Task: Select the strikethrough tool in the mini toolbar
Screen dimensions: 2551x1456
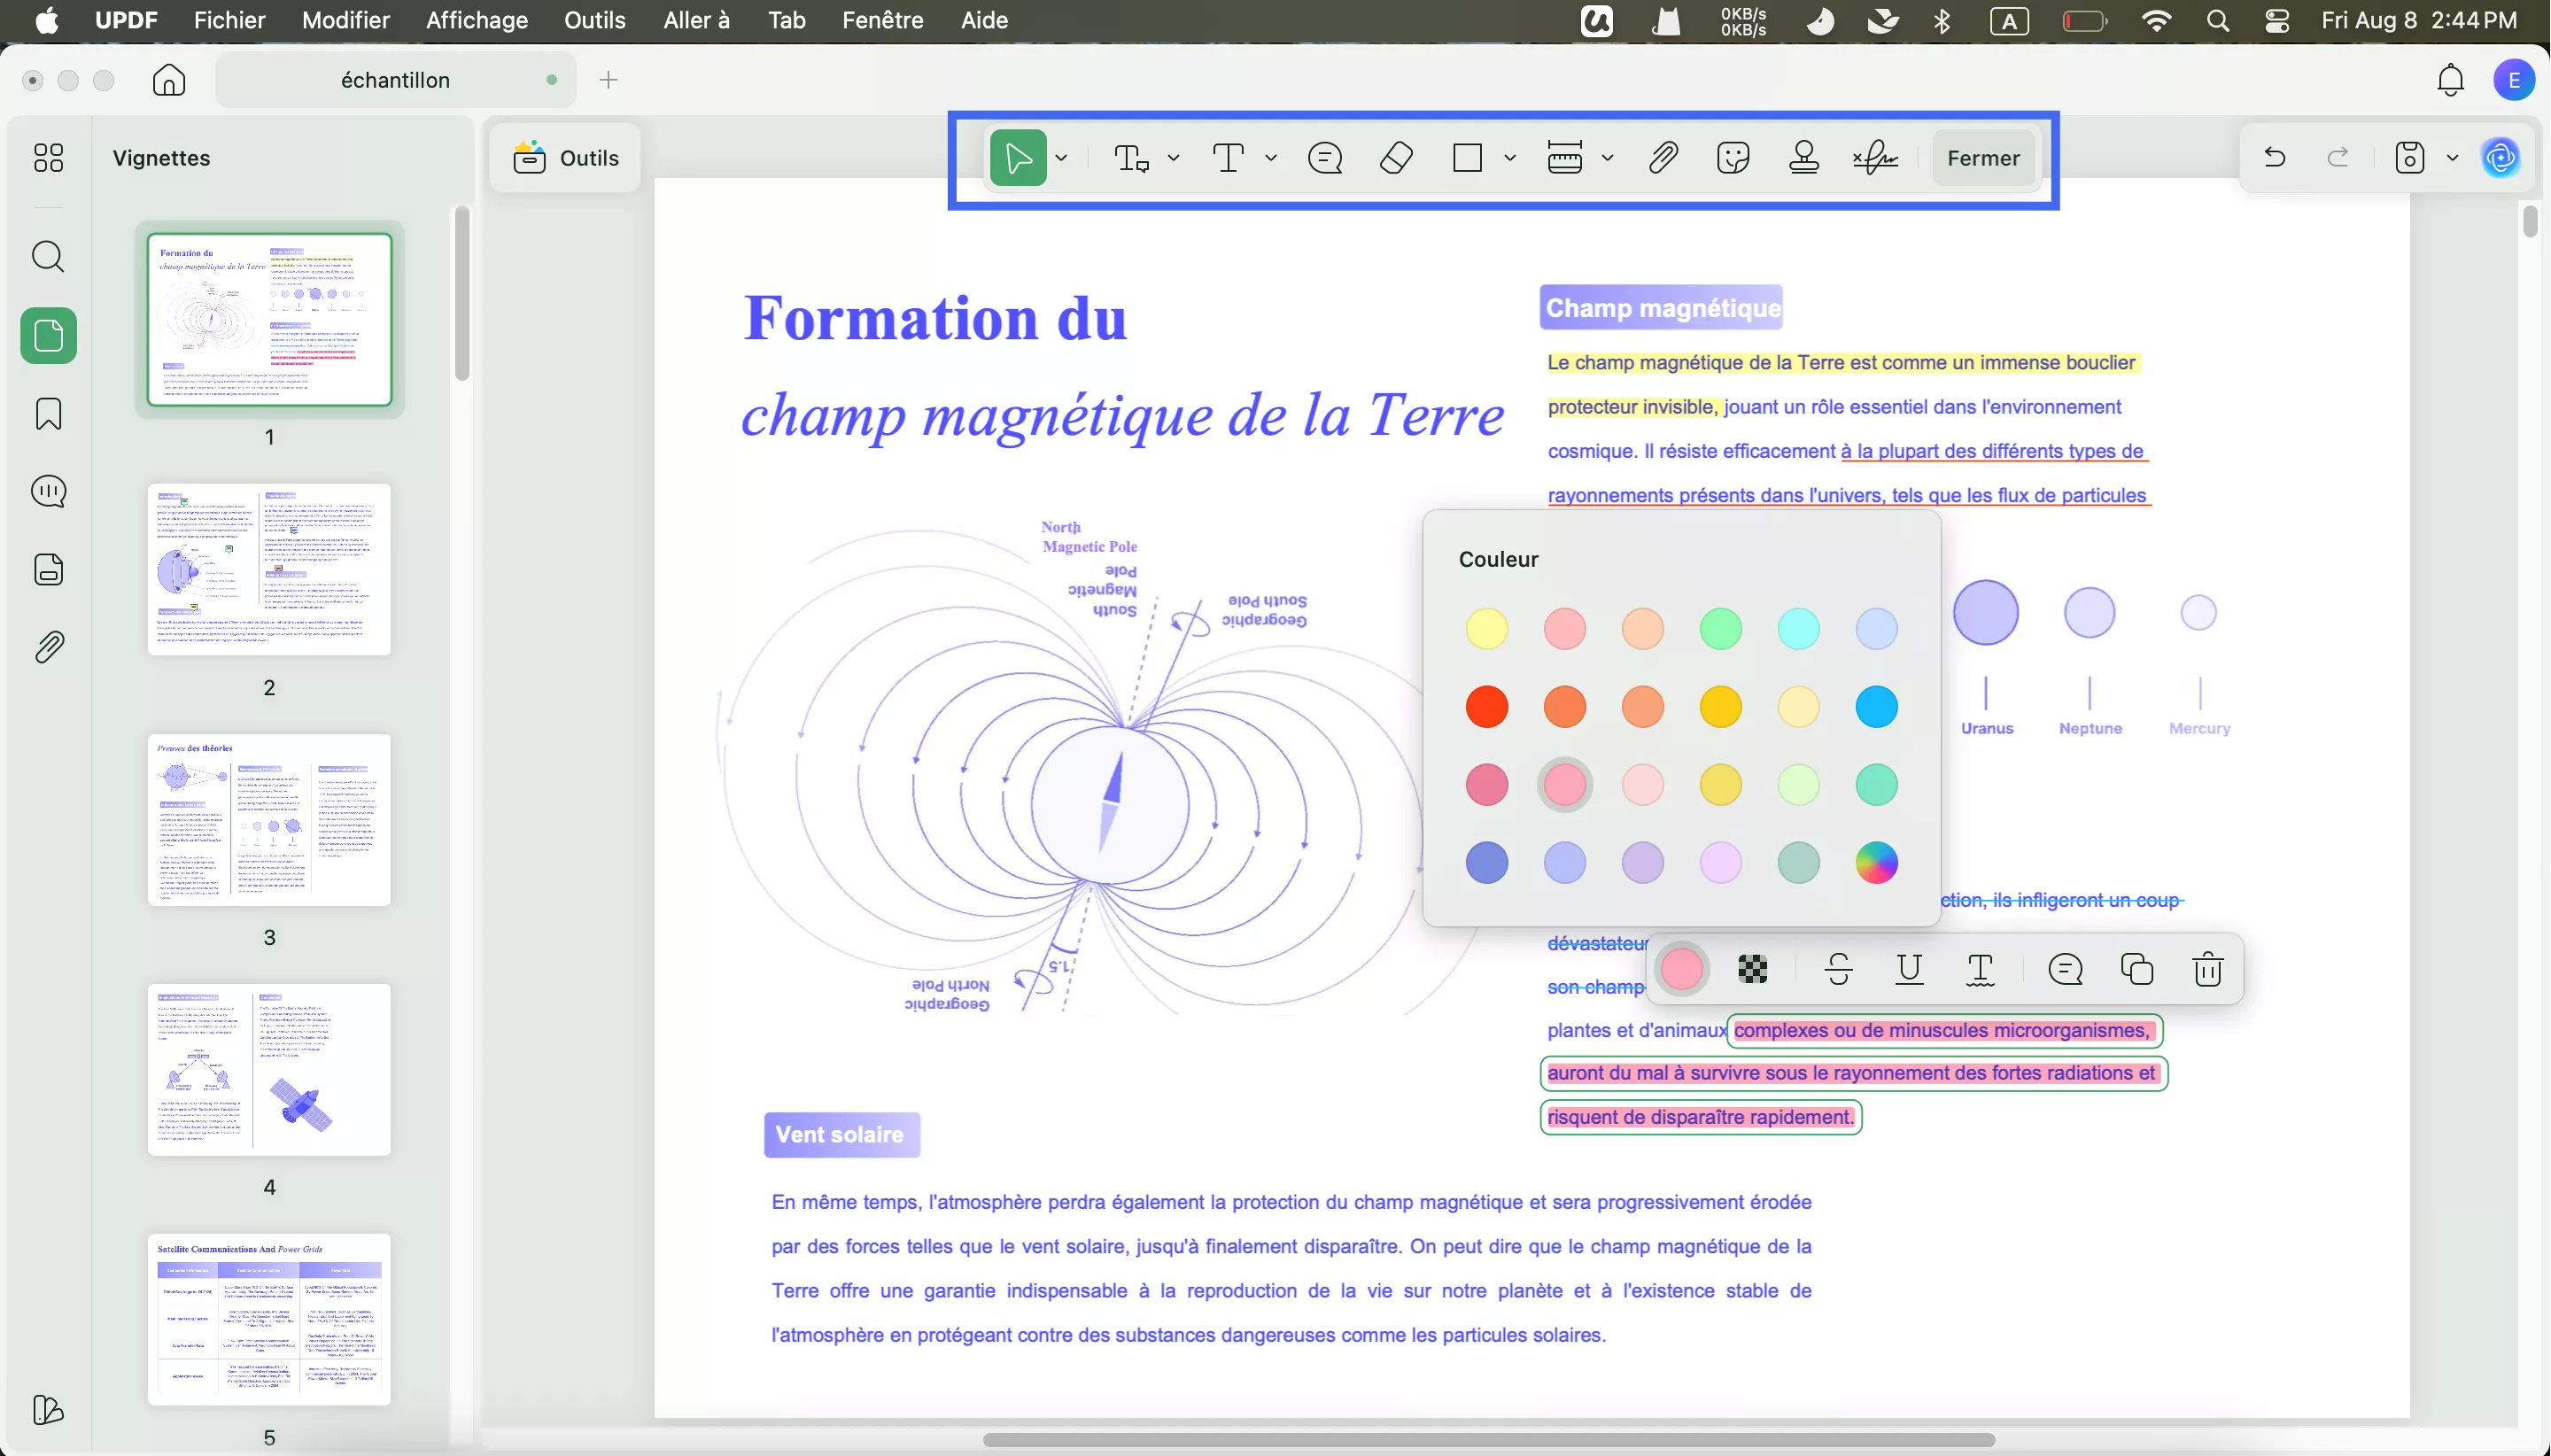Action: click(1838, 970)
